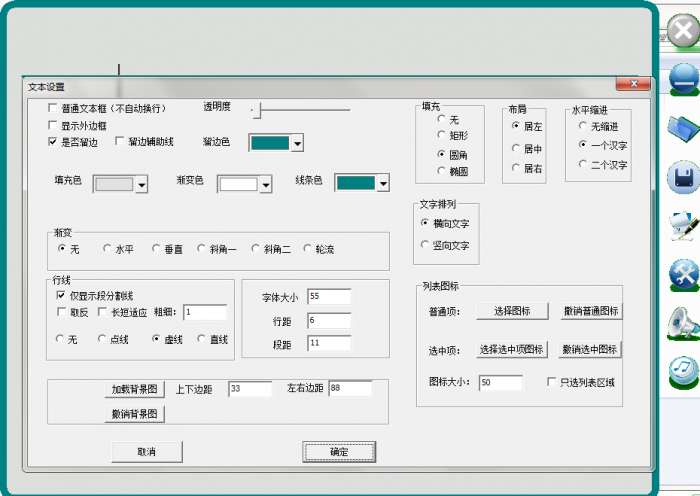
Task: Click the 加载背景图 button
Action: click(x=135, y=389)
